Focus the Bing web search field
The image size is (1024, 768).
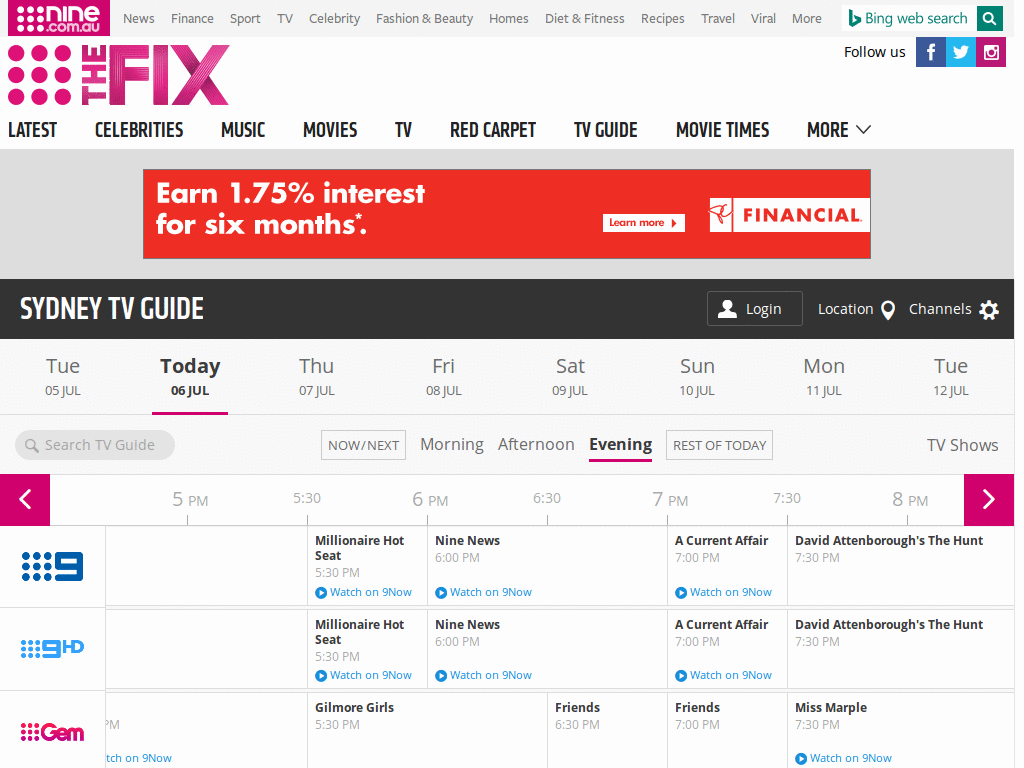pos(910,18)
